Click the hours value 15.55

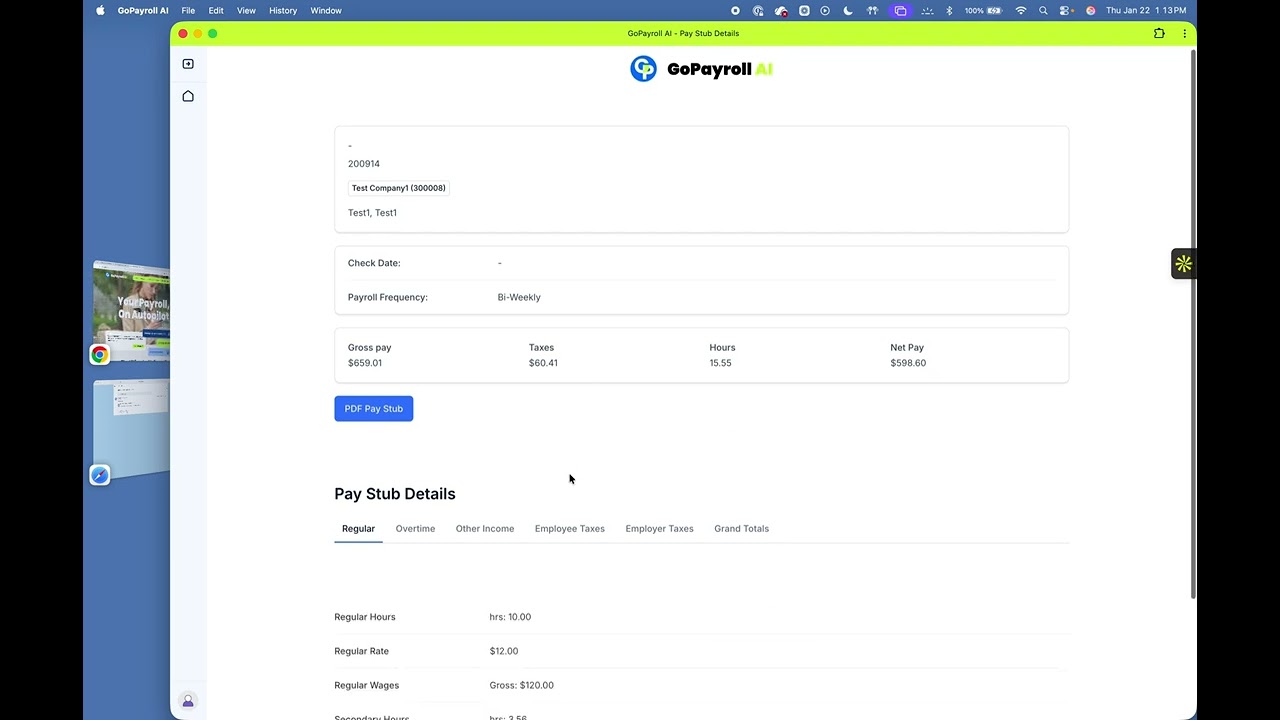720,363
